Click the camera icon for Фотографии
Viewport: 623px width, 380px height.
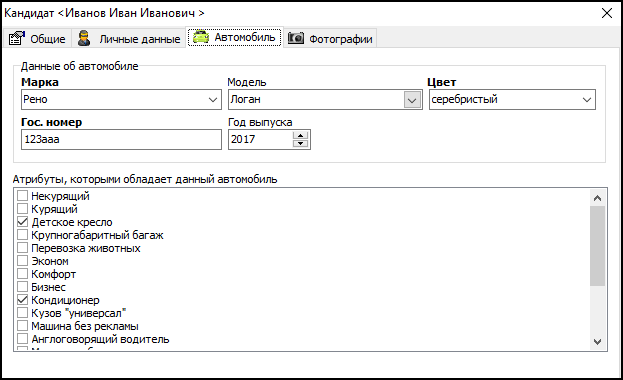(296, 38)
